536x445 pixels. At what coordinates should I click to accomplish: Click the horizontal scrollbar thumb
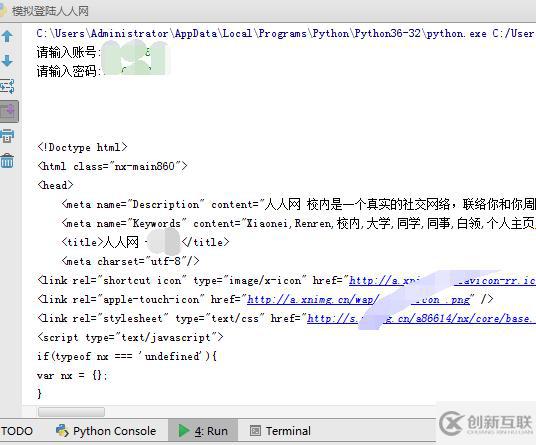(x=71, y=412)
